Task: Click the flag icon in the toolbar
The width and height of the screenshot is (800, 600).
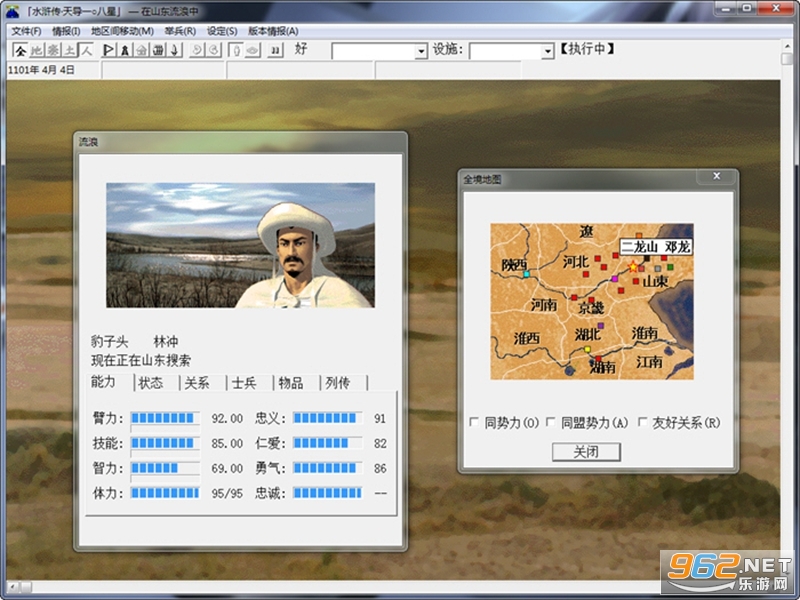Action: pos(109,50)
